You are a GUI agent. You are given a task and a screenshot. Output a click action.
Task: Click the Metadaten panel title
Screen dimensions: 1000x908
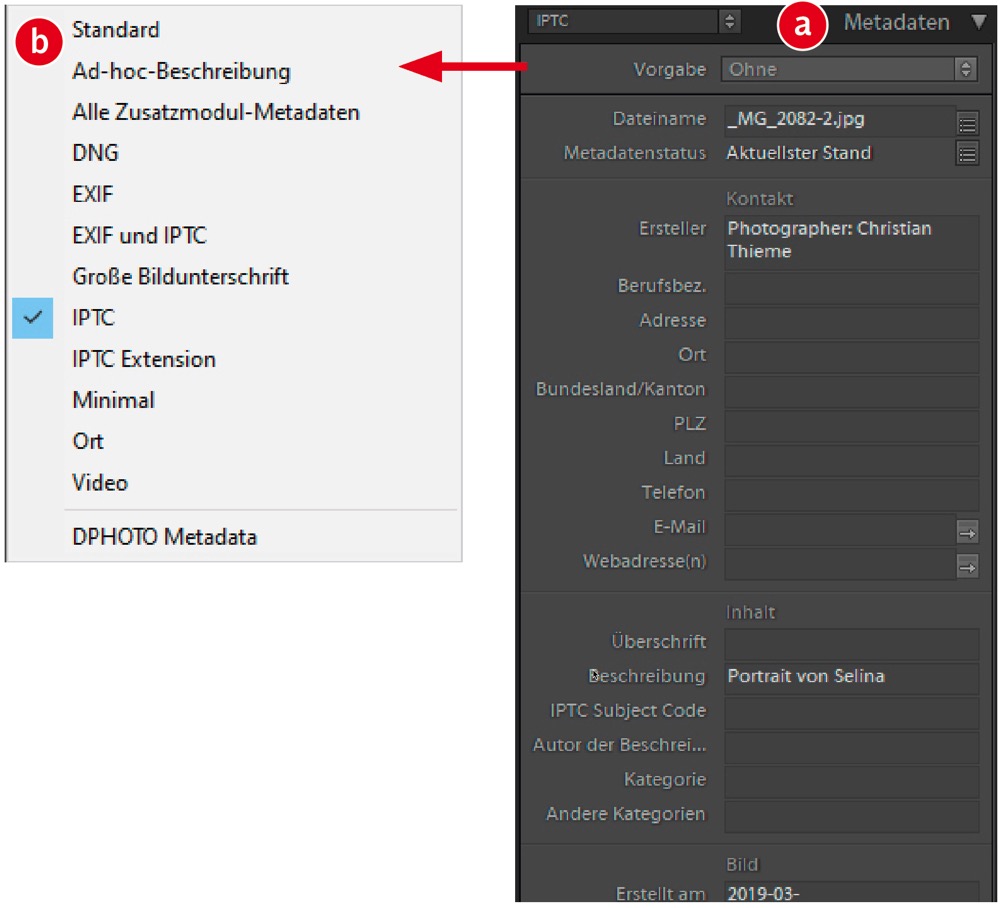(x=896, y=22)
